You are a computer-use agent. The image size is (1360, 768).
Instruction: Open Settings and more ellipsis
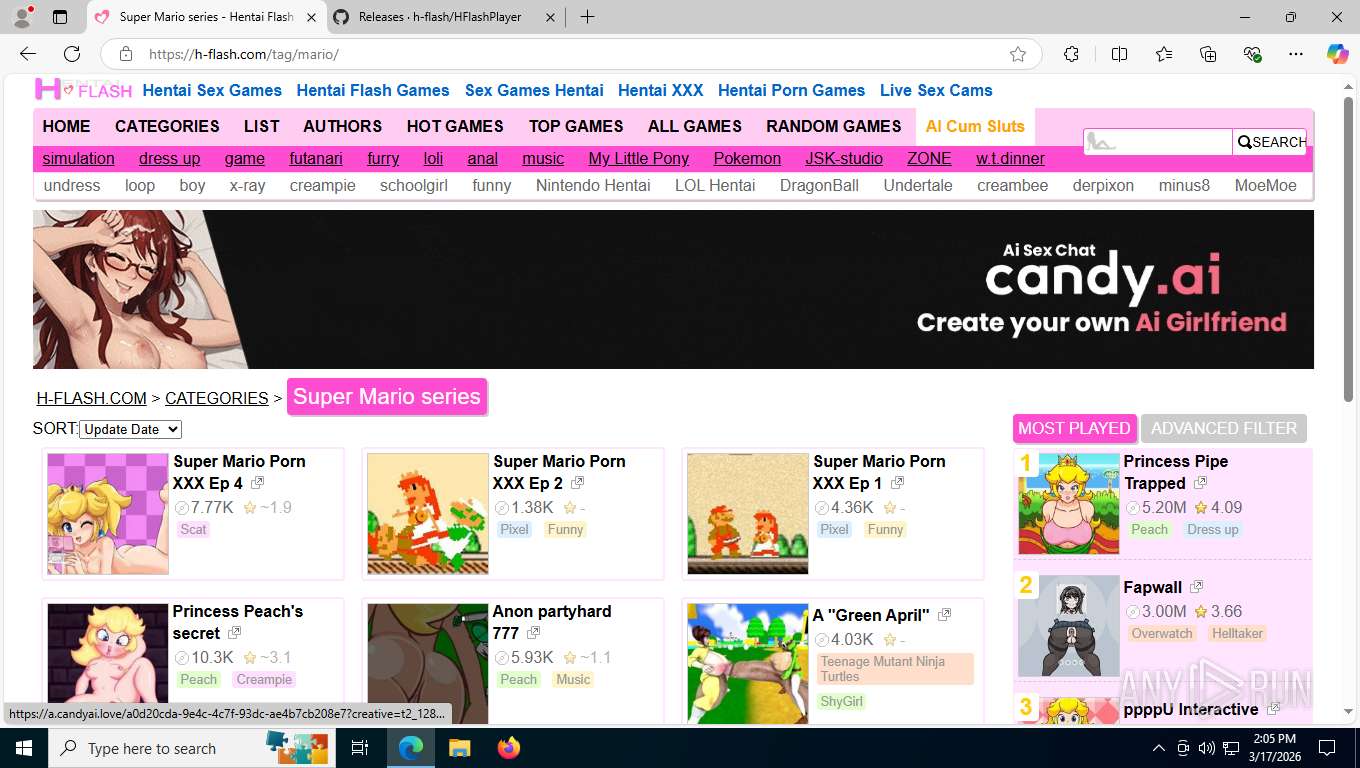tap(1296, 54)
